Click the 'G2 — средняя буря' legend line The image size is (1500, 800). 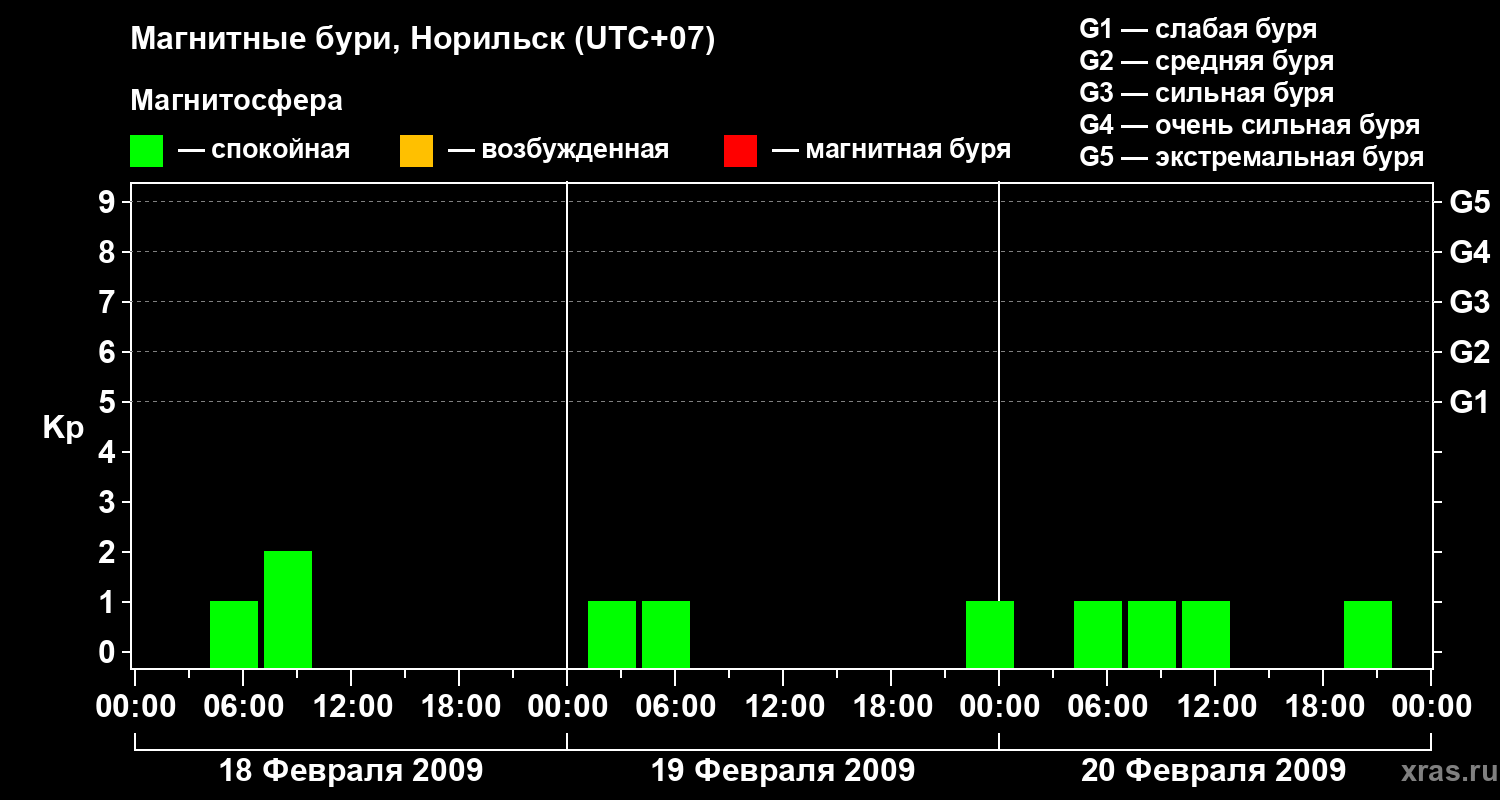pyautogui.click(x=1206, y=61)
